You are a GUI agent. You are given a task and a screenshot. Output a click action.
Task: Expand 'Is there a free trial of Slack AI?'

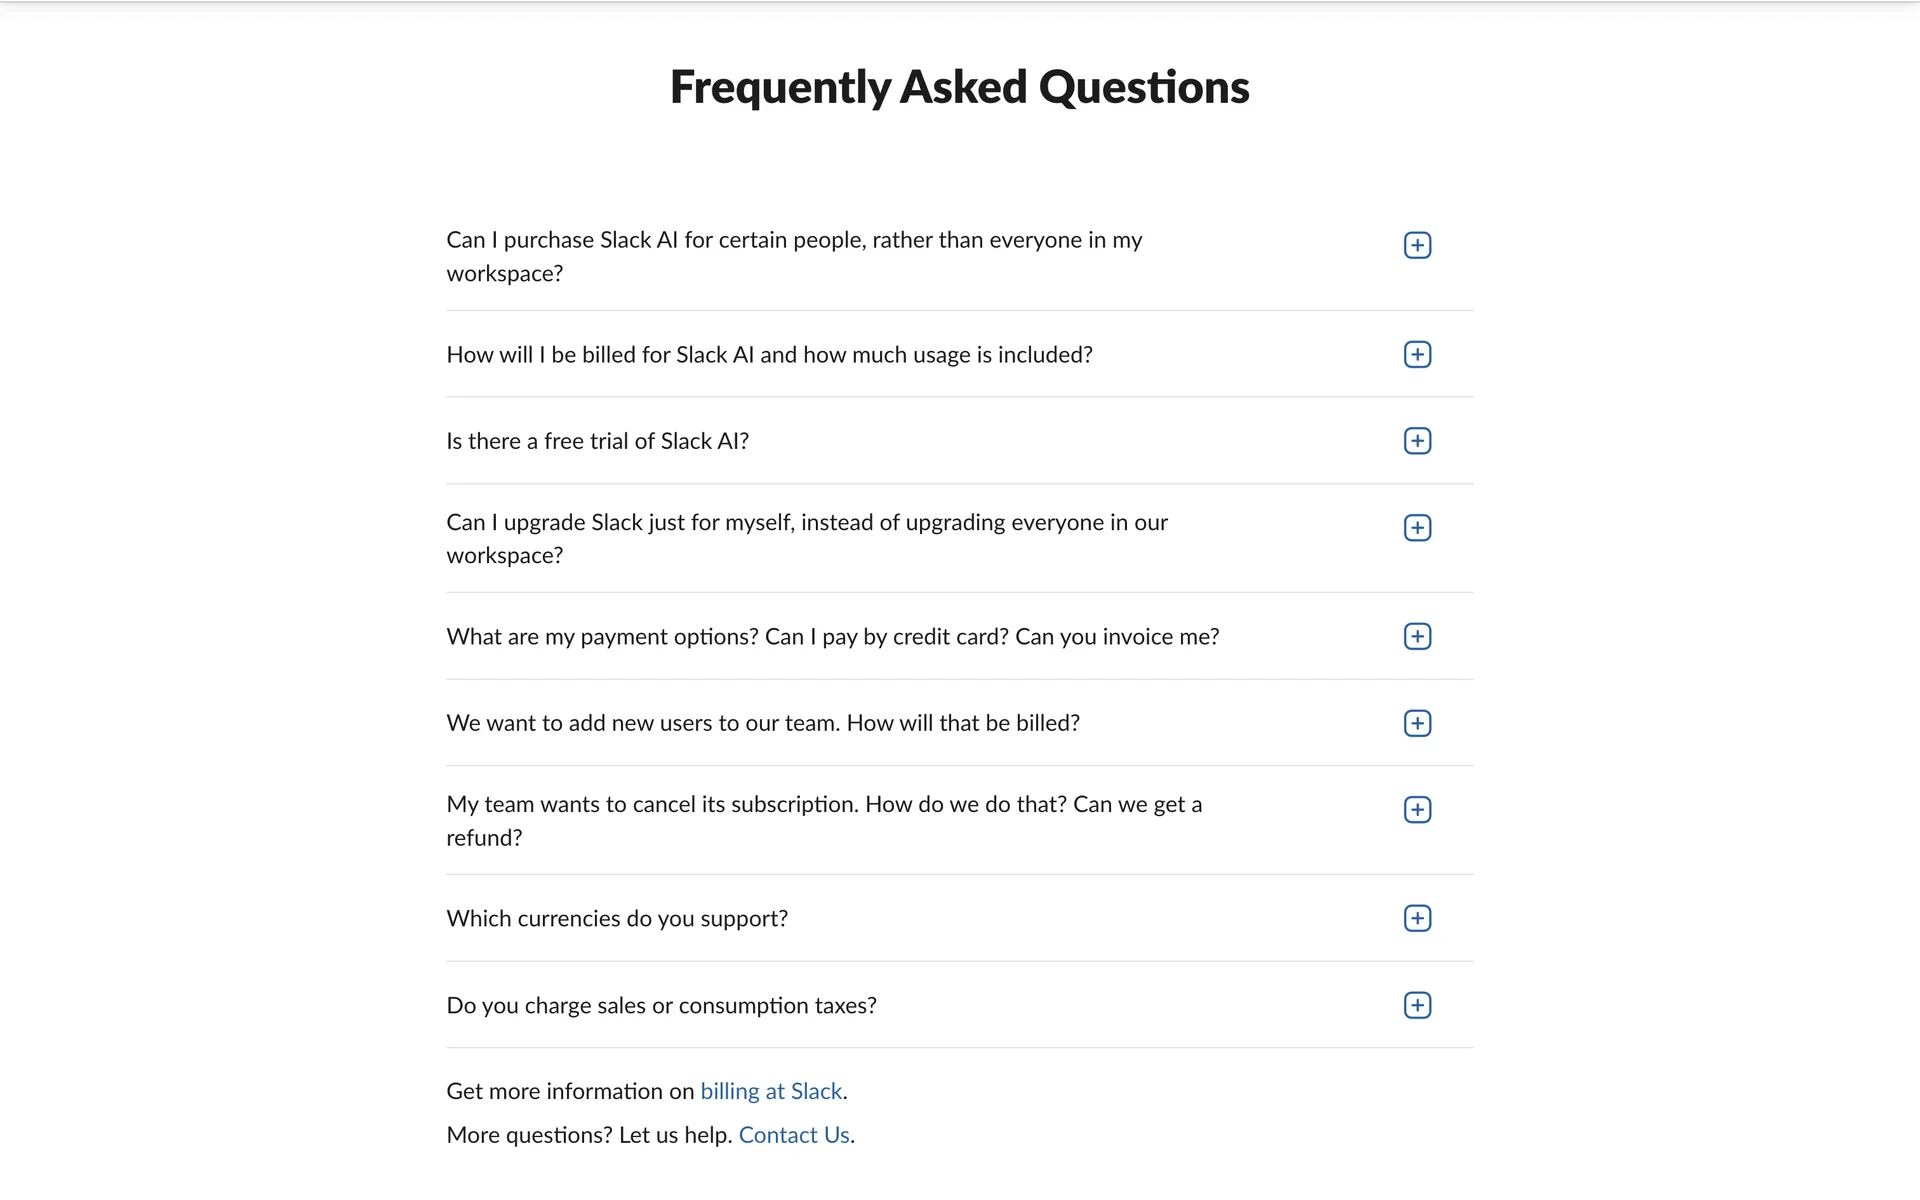point(597,441)
